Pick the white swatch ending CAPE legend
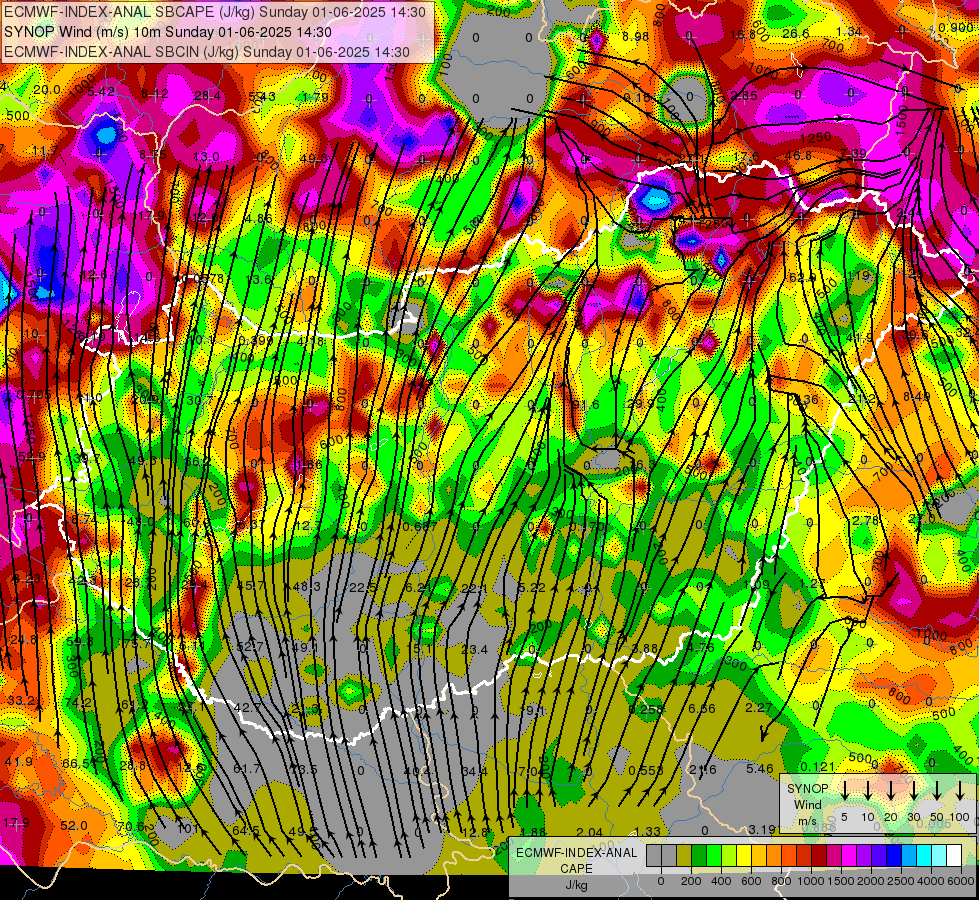The image size is (979, 900). point(953,856)
